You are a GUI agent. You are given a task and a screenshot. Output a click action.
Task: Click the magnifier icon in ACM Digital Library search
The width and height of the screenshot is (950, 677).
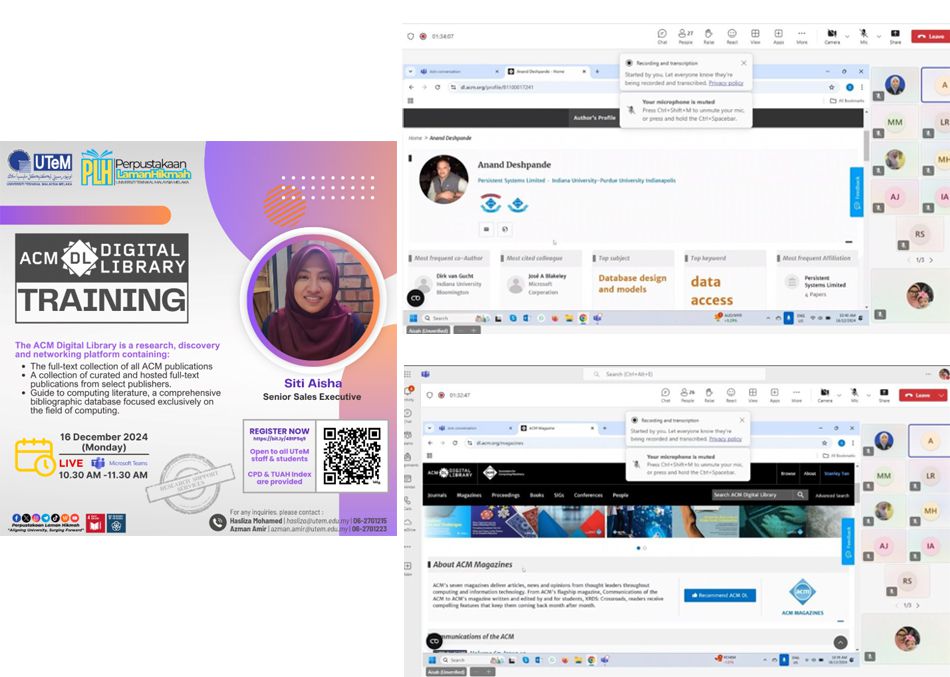(x=801, y=495)
